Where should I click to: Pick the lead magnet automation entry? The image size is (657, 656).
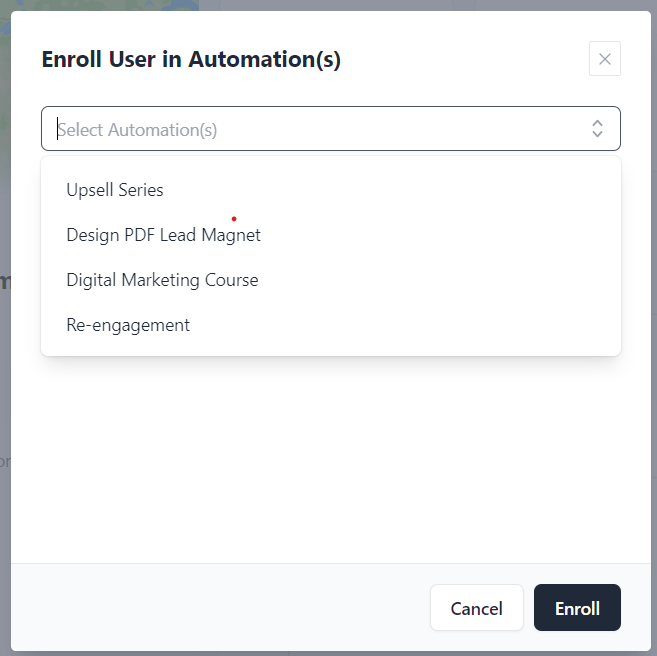point(163,235)
